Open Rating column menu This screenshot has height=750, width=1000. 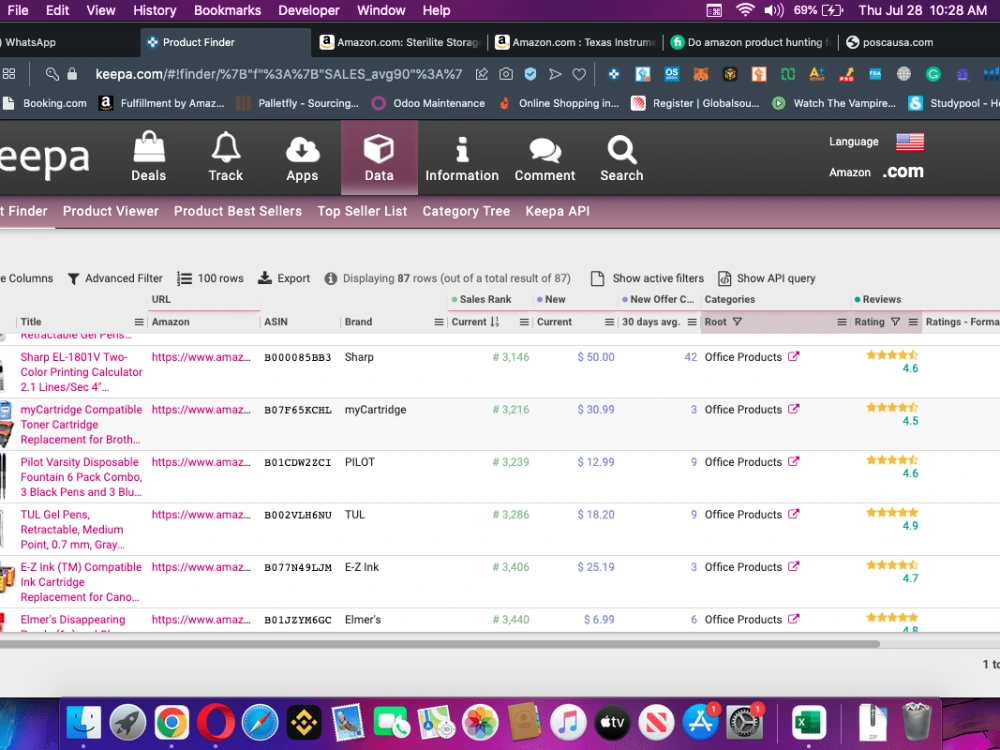(x=913, y=322)
